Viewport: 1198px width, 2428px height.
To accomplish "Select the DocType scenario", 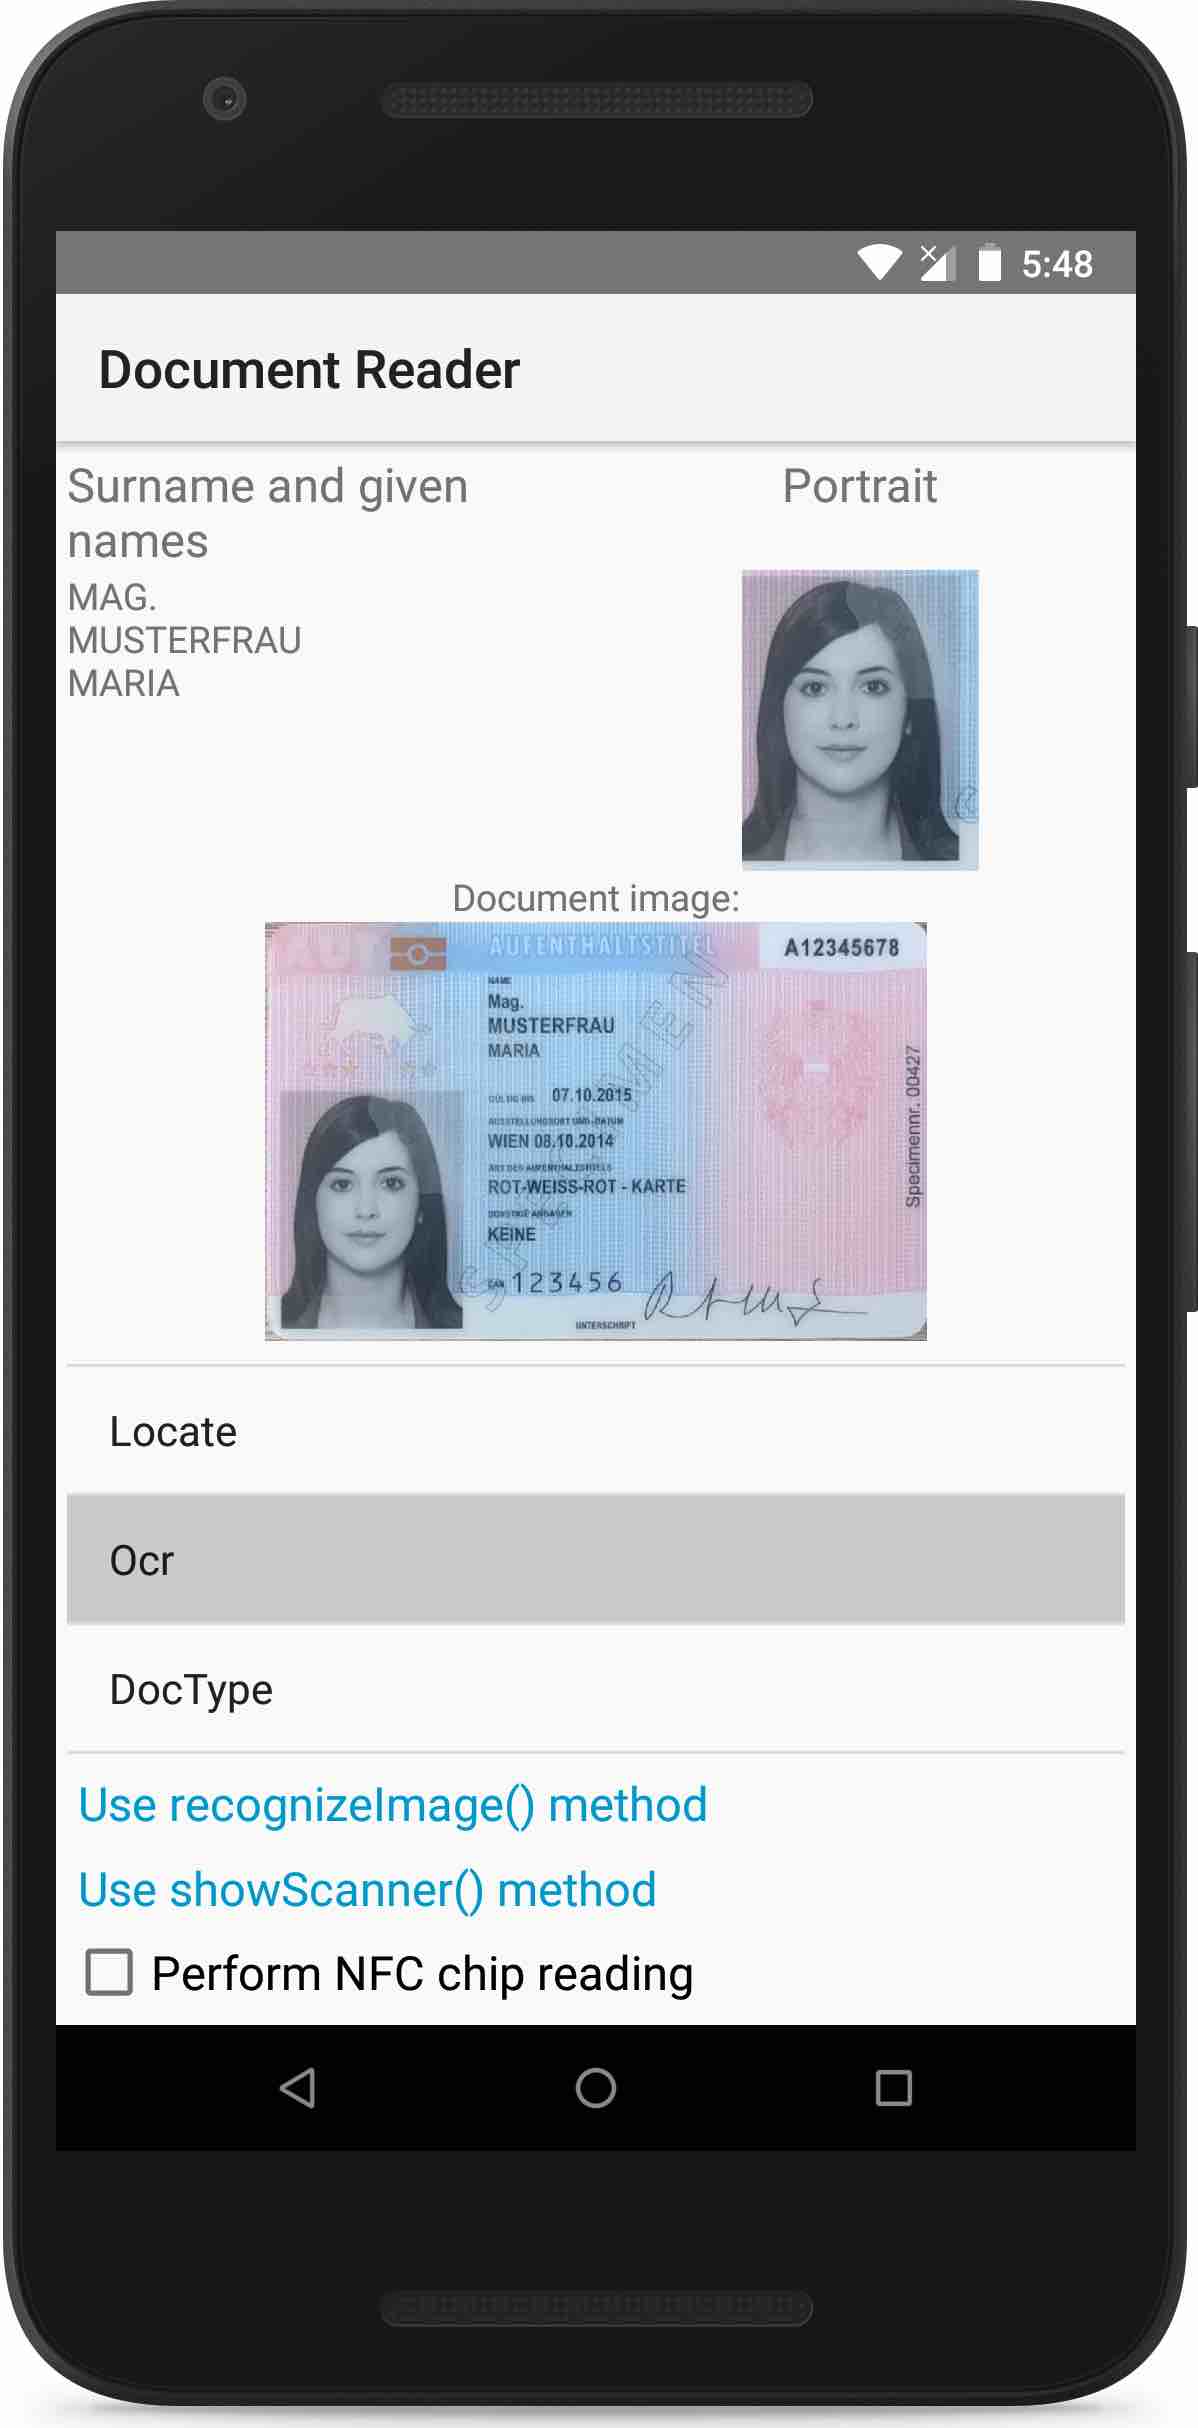I will pyautogui.click(x=595, y=1689).
